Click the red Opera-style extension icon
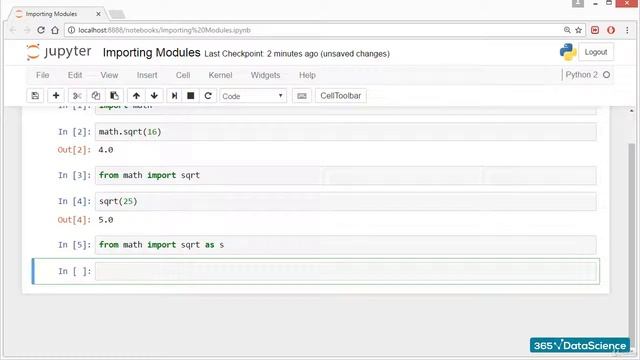The image size is (640, 360). coord(611,30)
